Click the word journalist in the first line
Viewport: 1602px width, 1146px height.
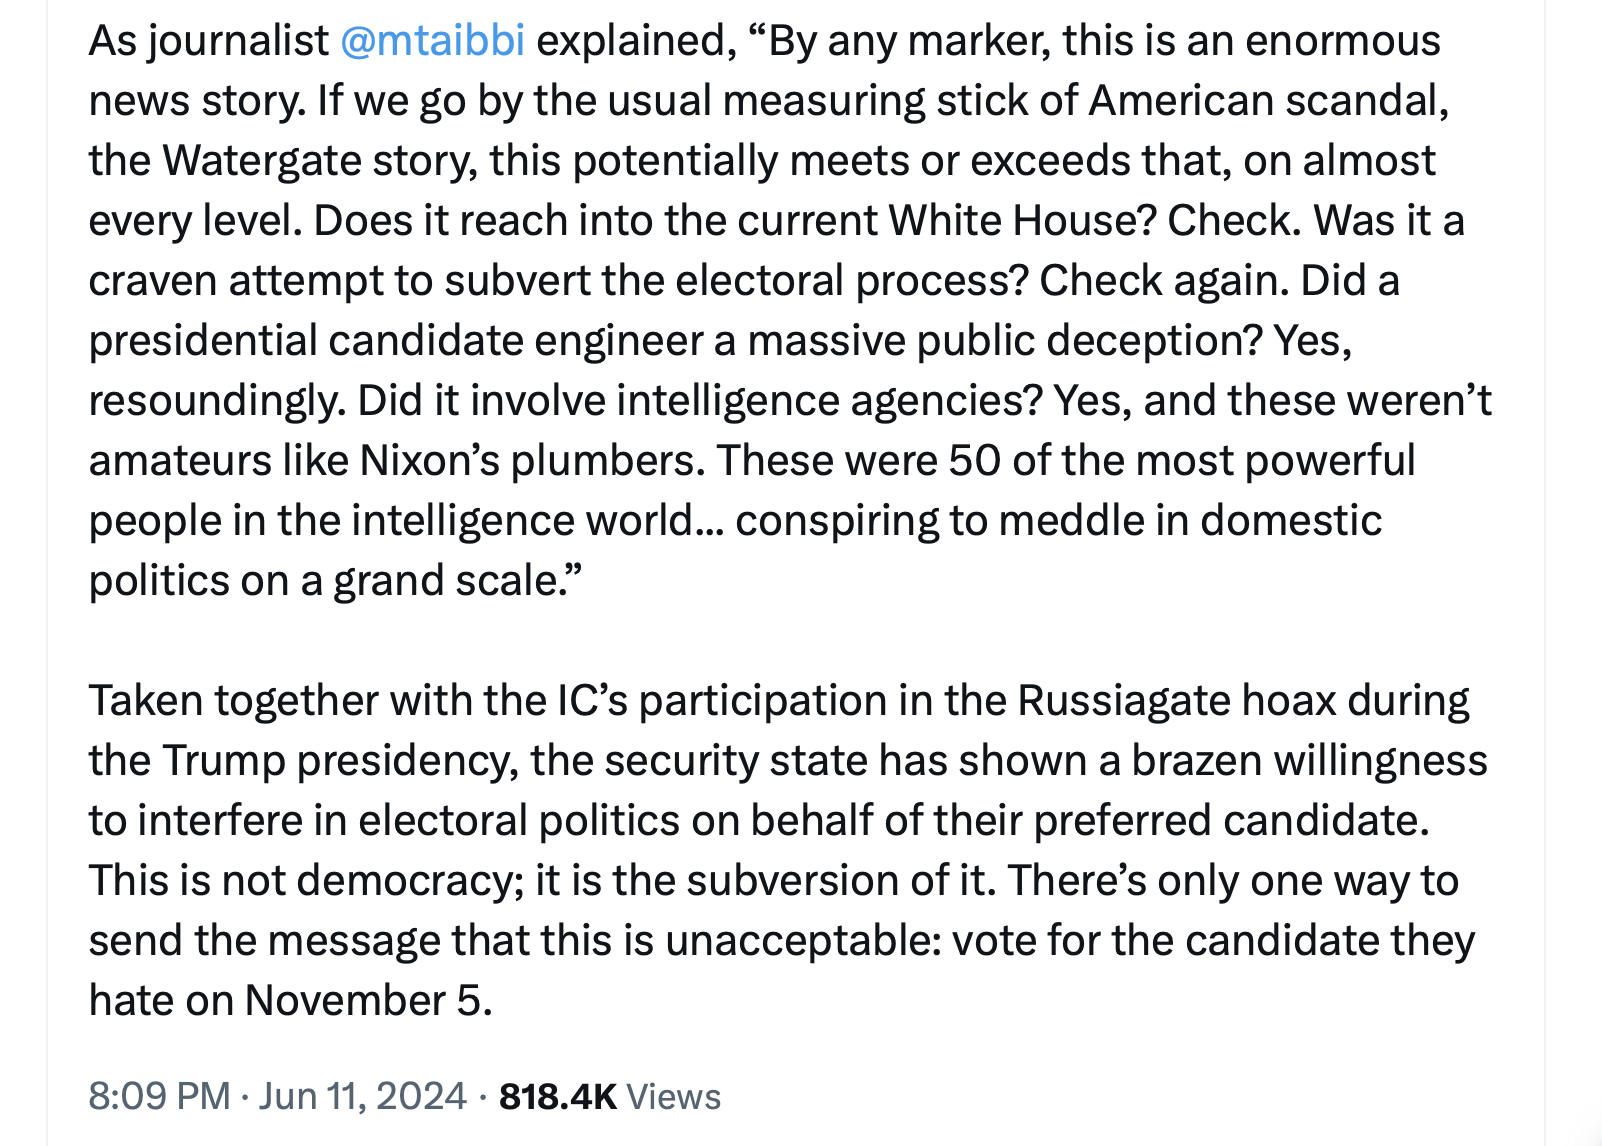pyautogui.click(x=238, y=41)
